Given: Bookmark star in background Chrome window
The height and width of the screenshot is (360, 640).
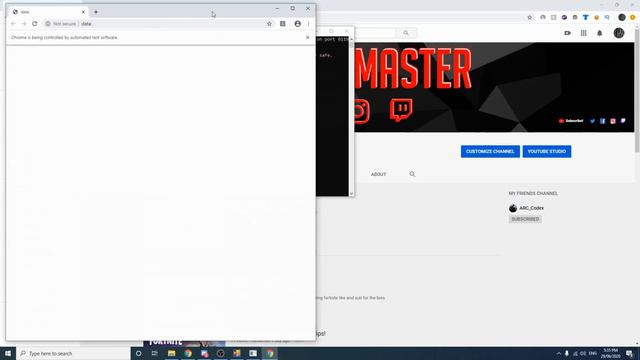Looking at the screenshot, I should [x=529, y=18].
